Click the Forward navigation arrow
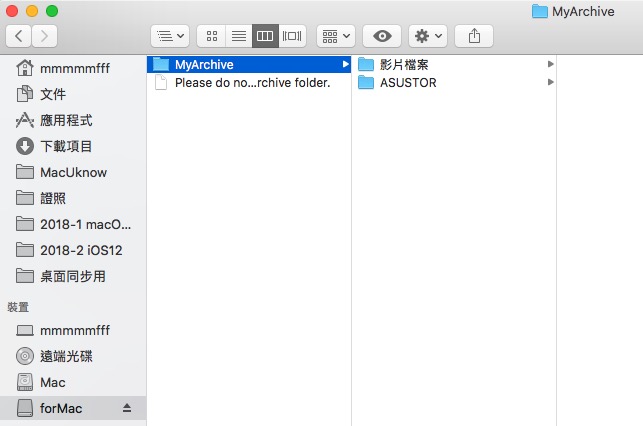The height and width of the screenshot is (426, 643). [x=44, y=36]
